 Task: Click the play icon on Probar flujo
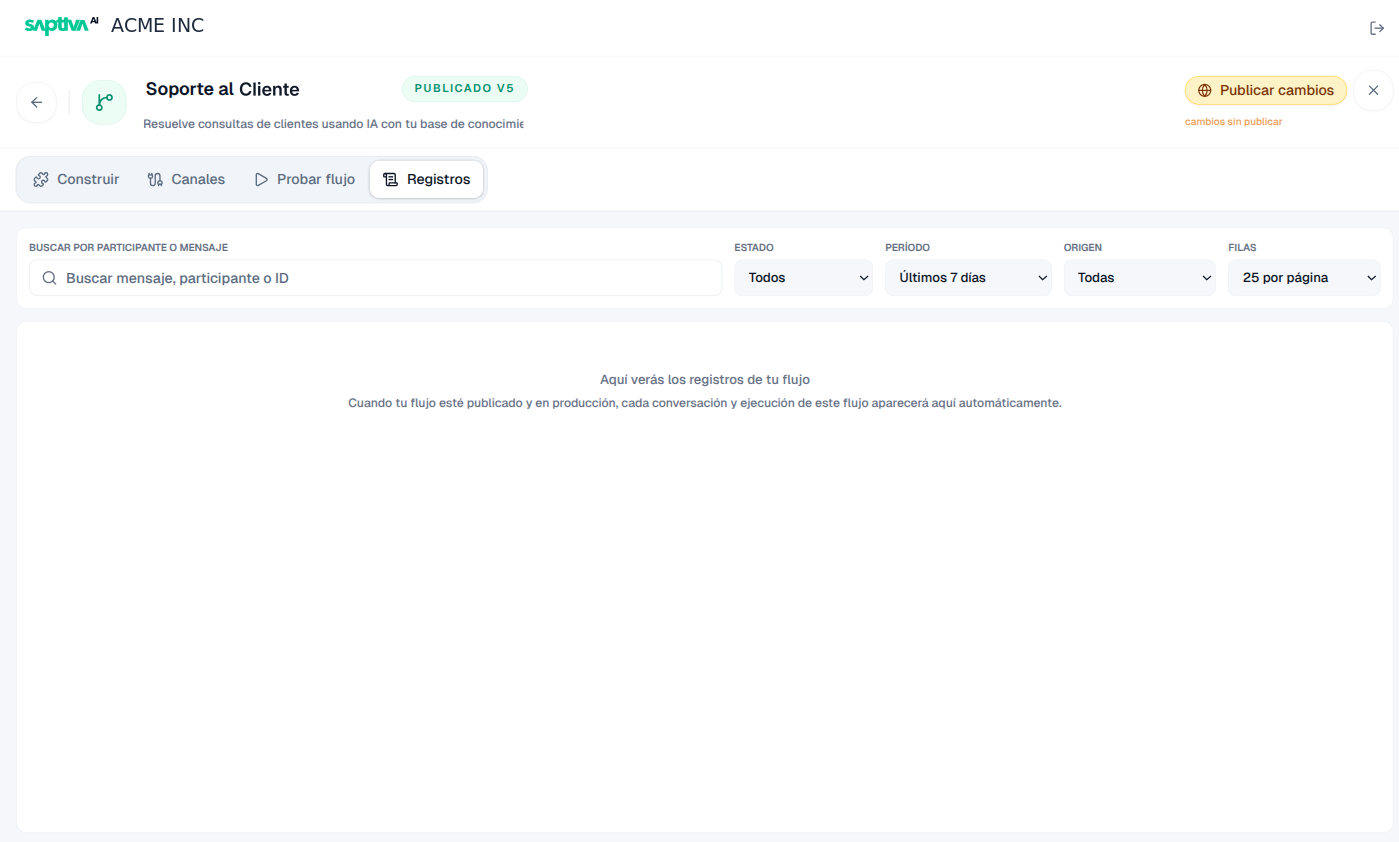pos(261,180)
